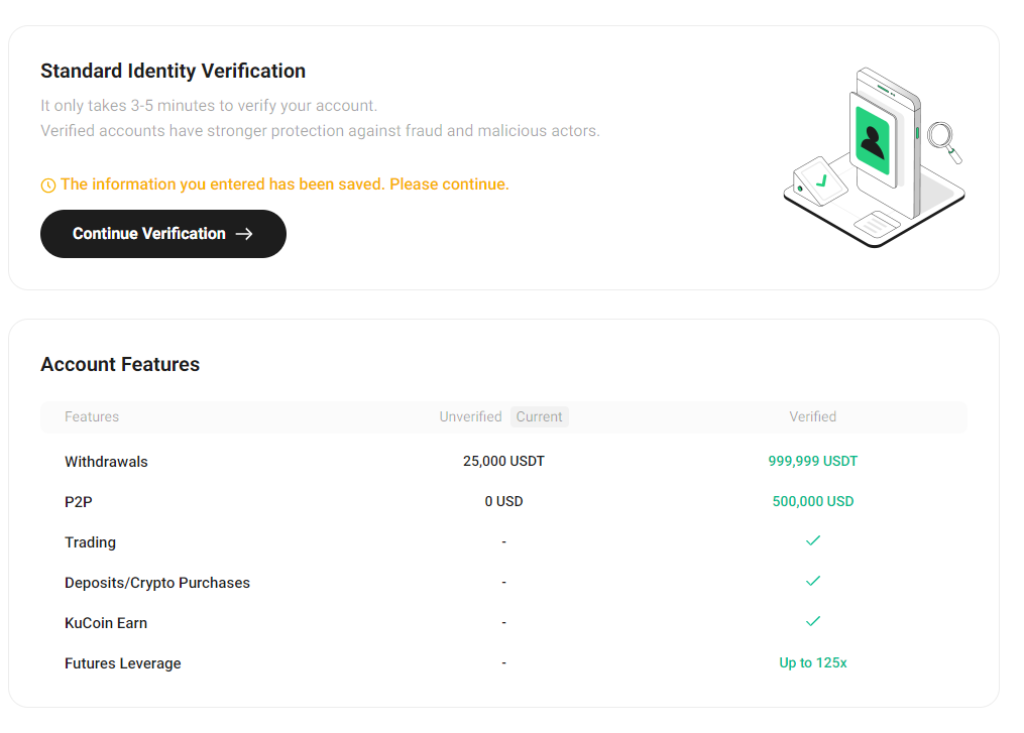Select the Up to 125x Futures Leverage text
Image resolution: width=1024 pixels, height=733 pixels.
tap(813, 663)
